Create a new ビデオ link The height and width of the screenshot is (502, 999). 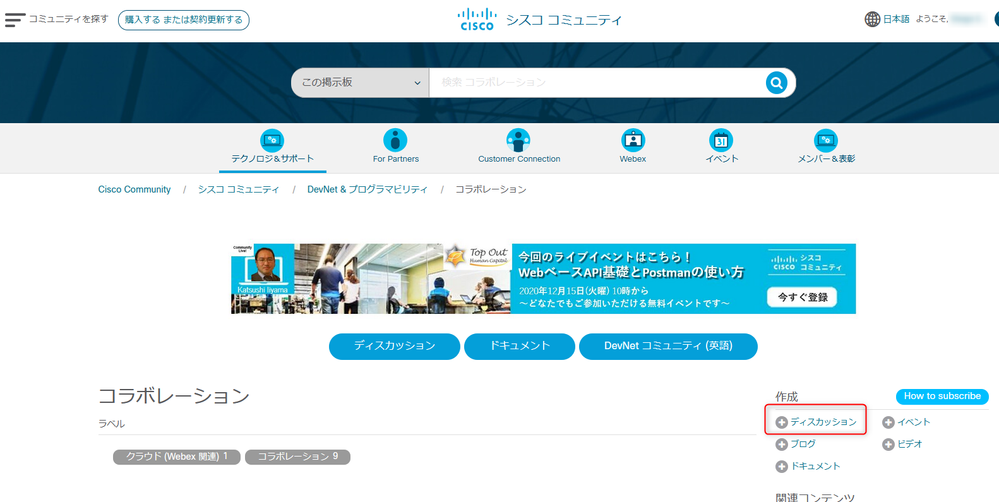(910, 445)
